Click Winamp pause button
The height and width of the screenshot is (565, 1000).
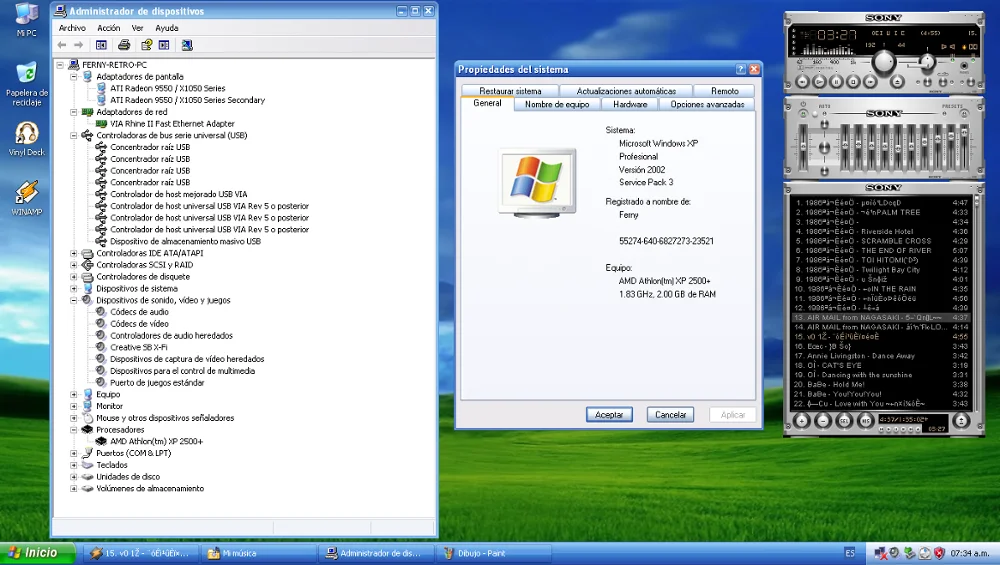[836, 82]
